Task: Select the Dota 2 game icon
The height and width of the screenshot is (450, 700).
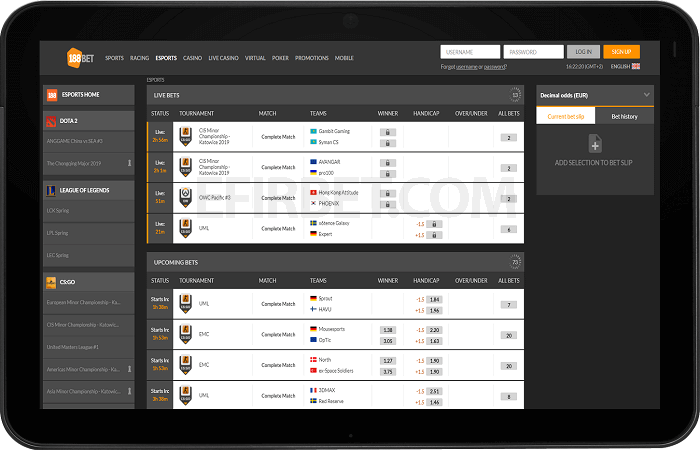Action: [x=51, y=121]
